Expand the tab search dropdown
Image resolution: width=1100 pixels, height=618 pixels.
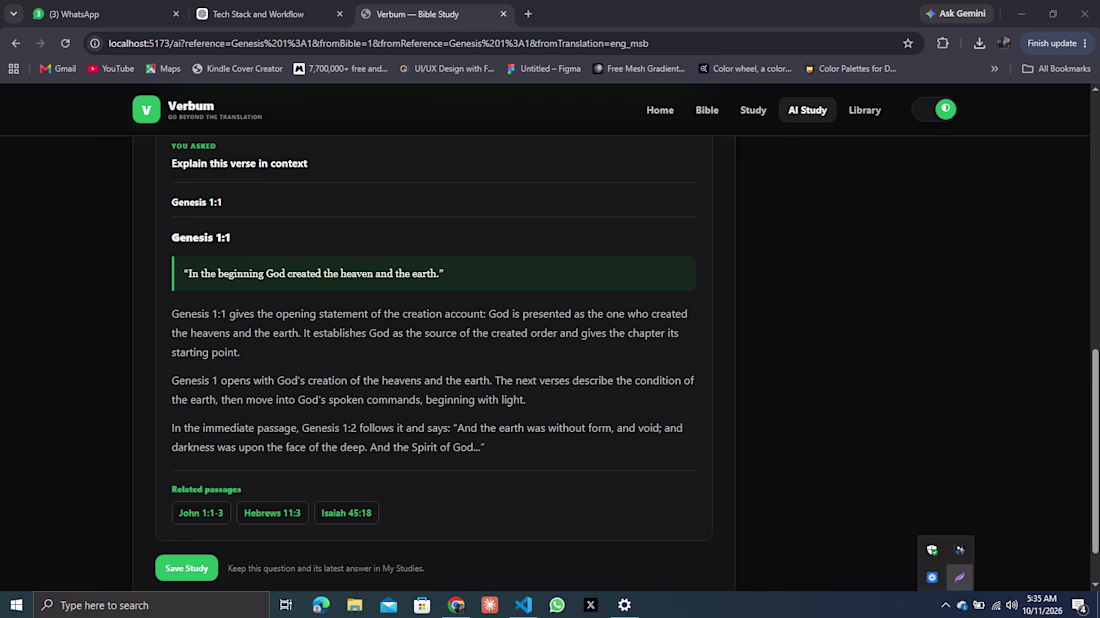tap(13, 14)
